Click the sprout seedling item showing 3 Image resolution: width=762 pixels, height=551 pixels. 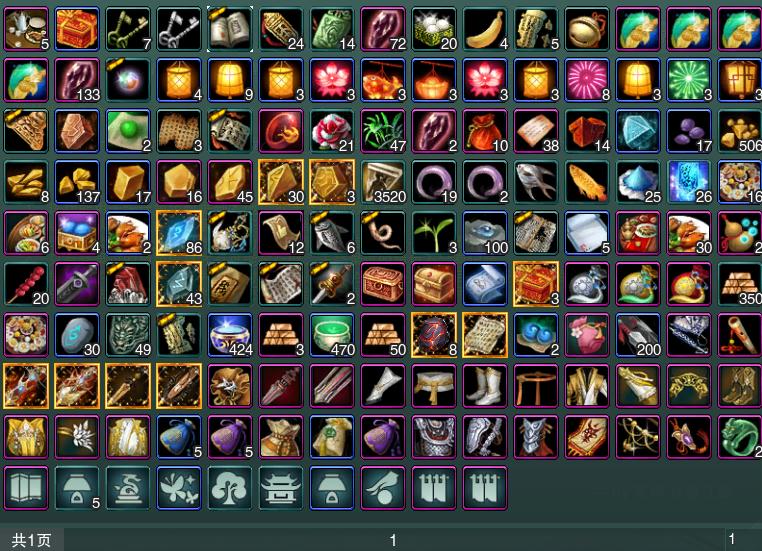point(434,233)
